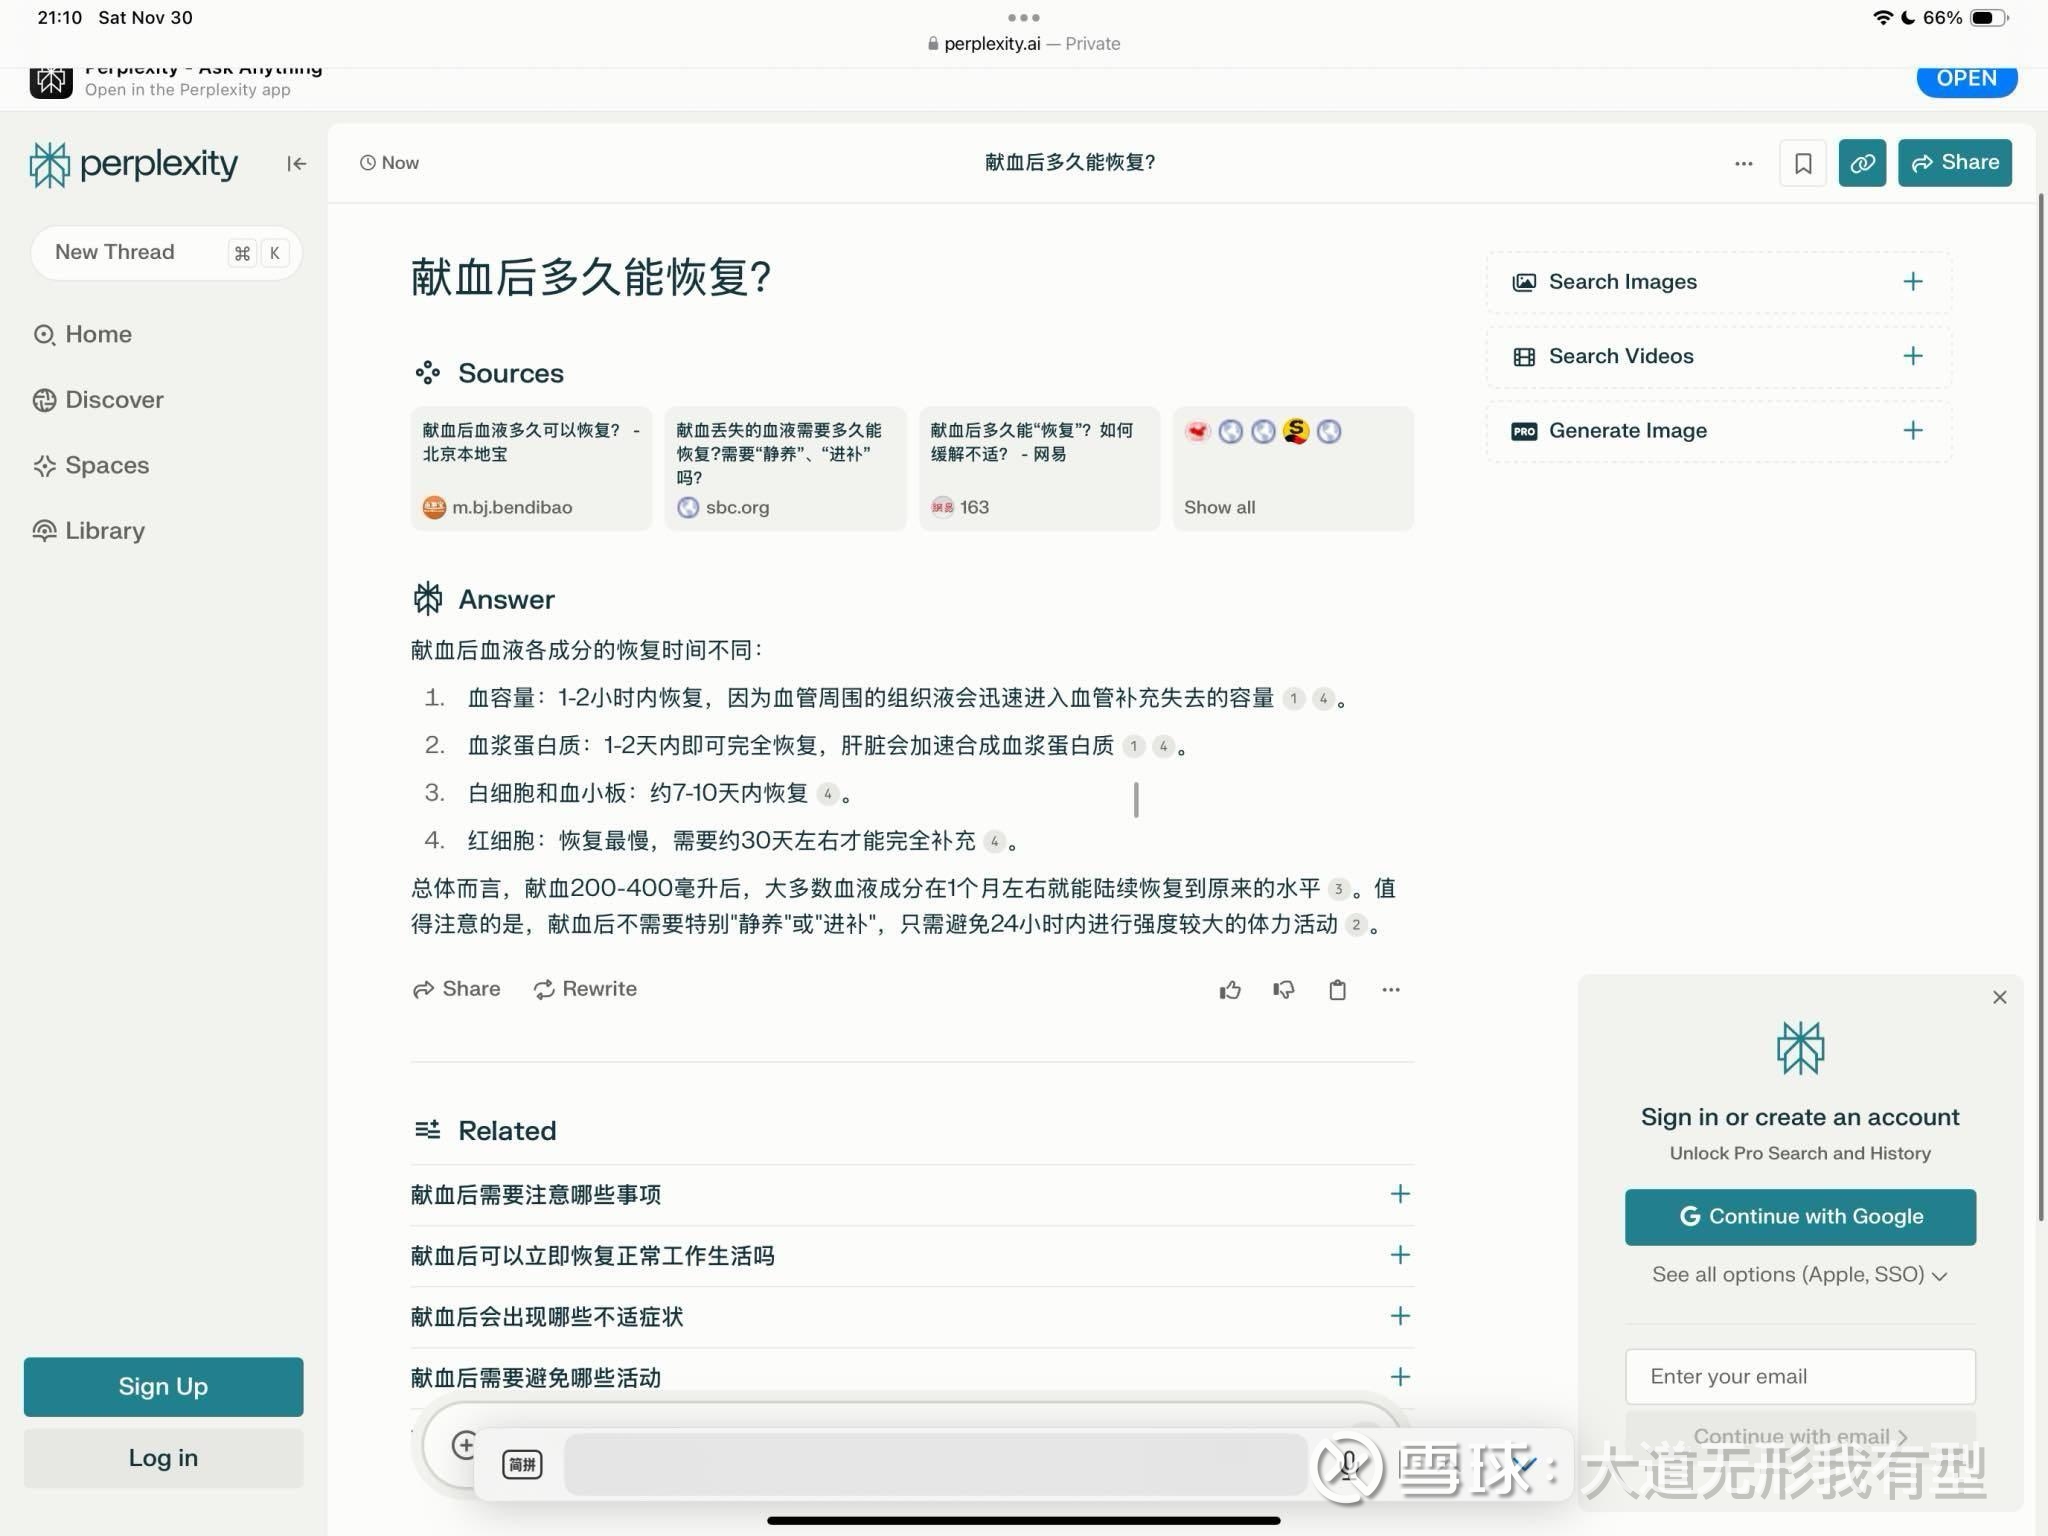Expand Search Videos
Image resolution: width=2048 pixels, height=1536 pixels.
coord(1718,356)
